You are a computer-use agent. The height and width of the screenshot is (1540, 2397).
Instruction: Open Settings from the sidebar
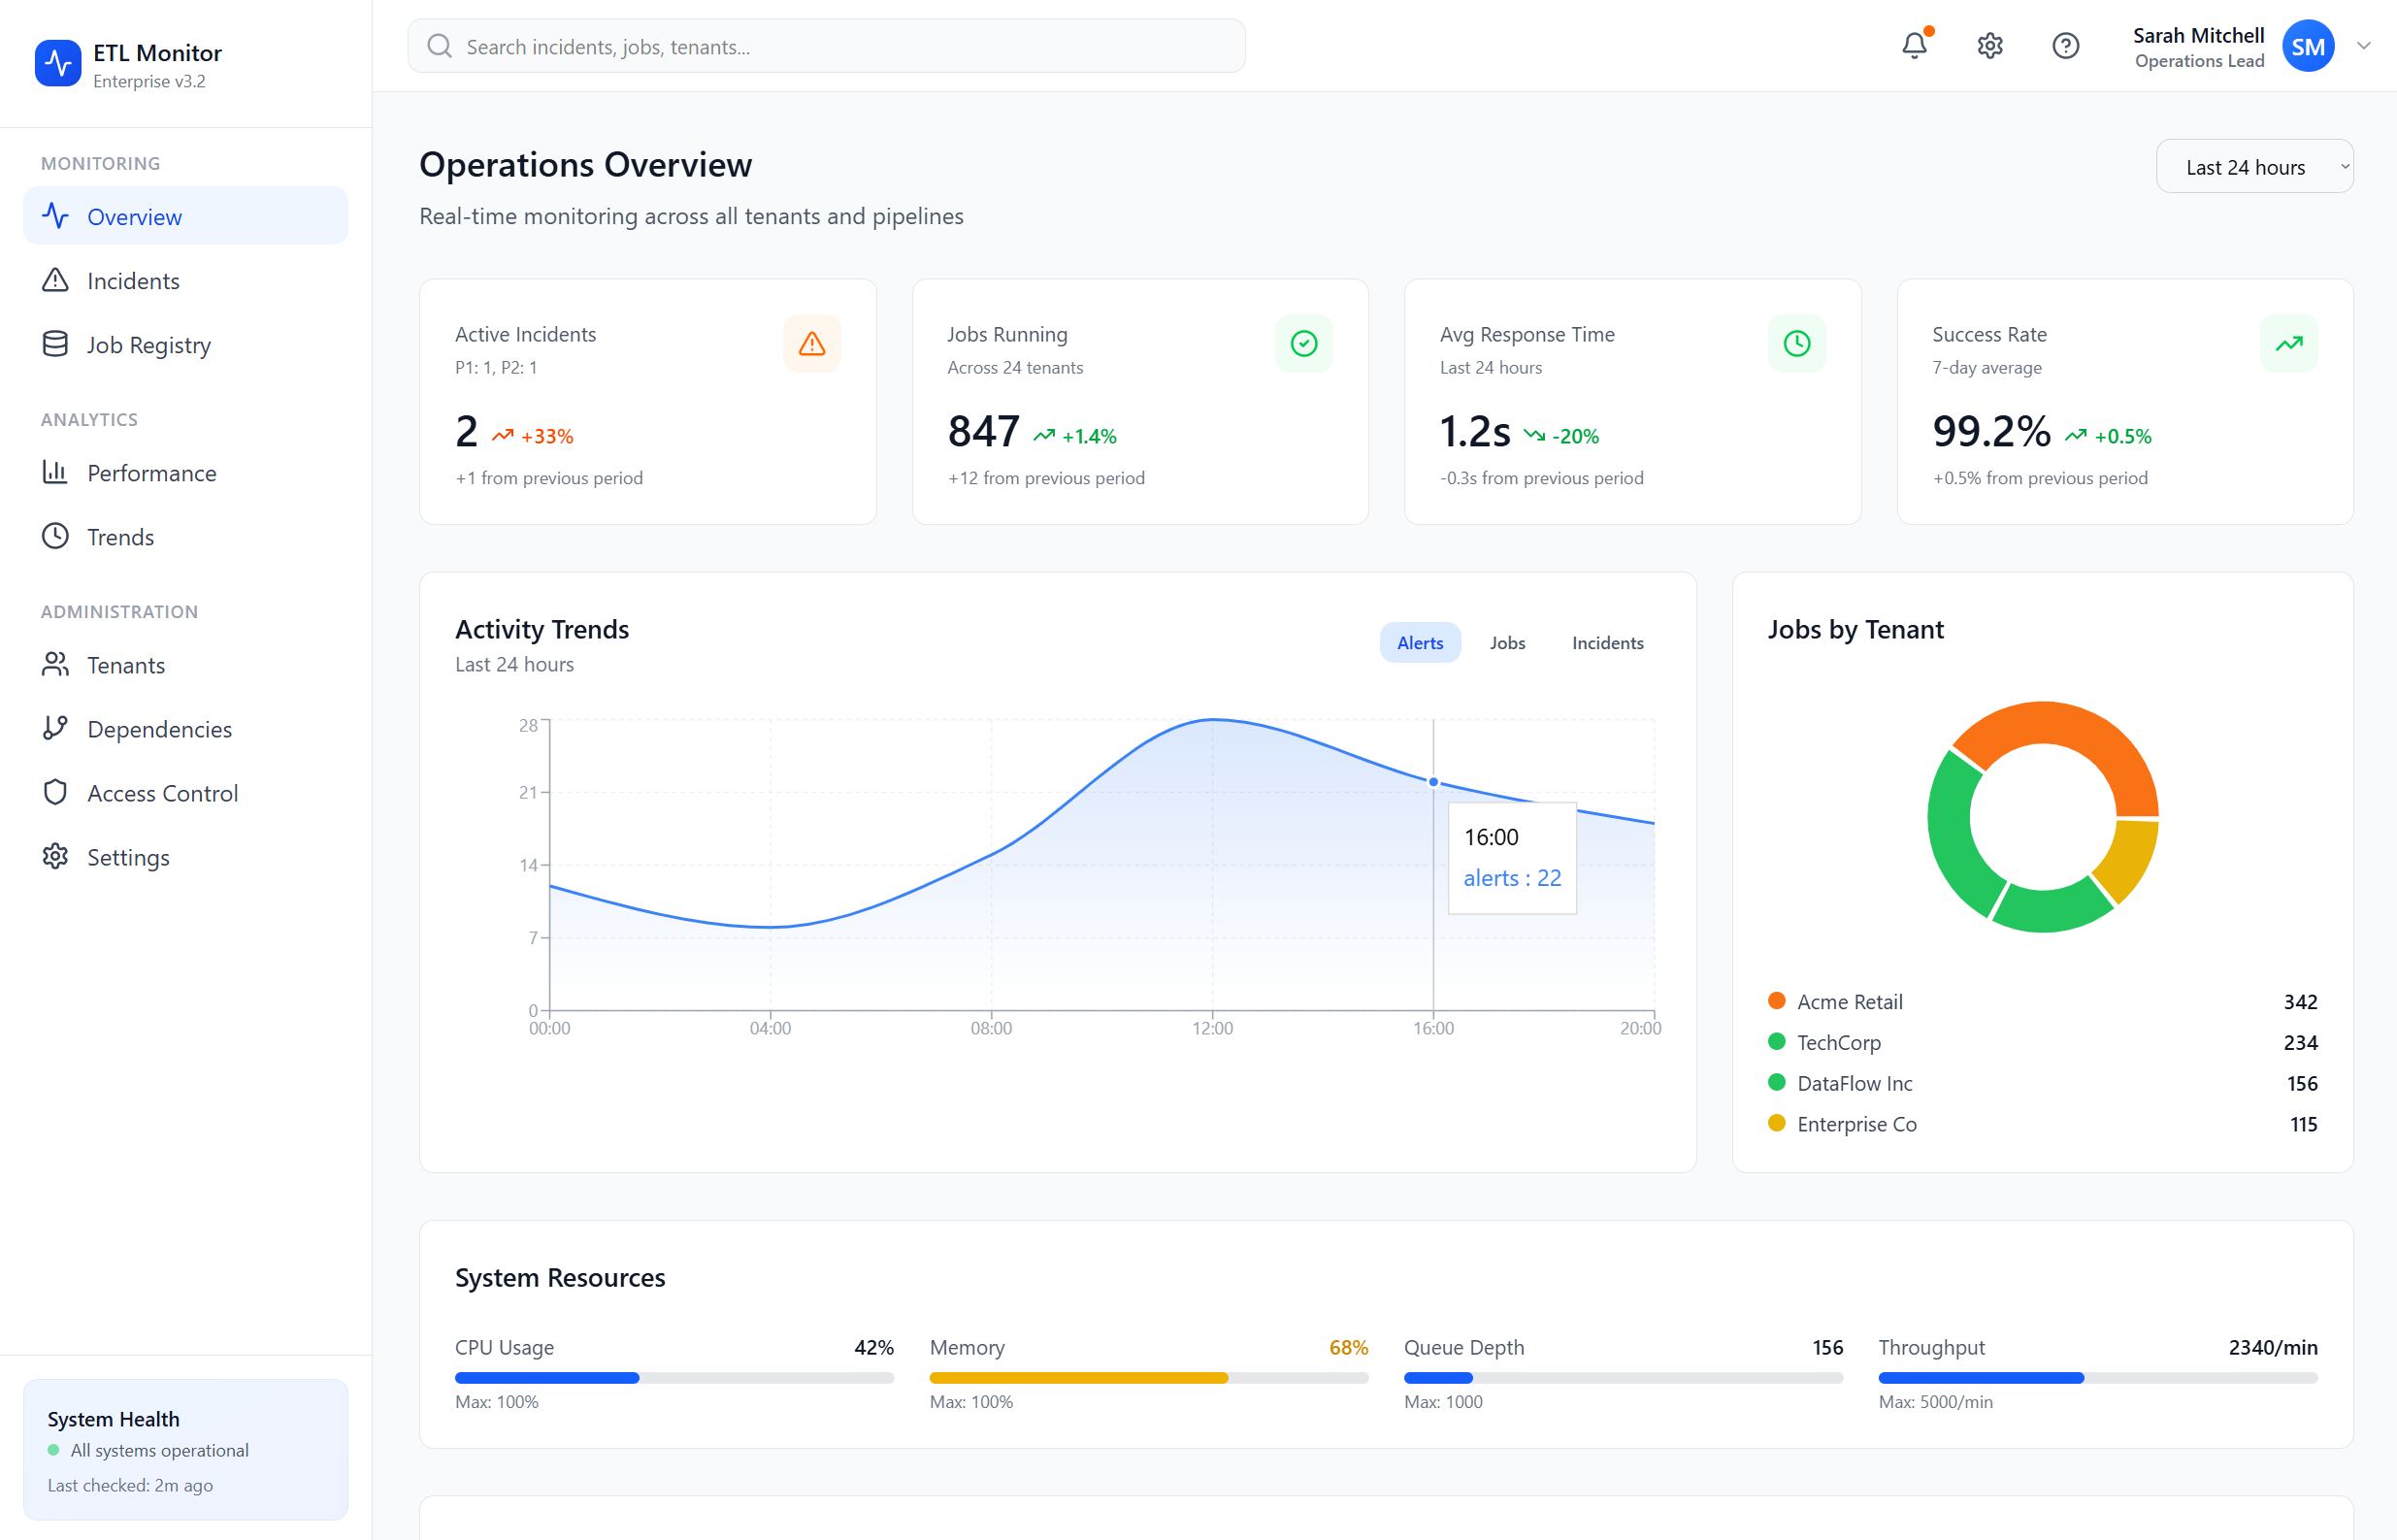pyautogui.click(x=186, y=856)
